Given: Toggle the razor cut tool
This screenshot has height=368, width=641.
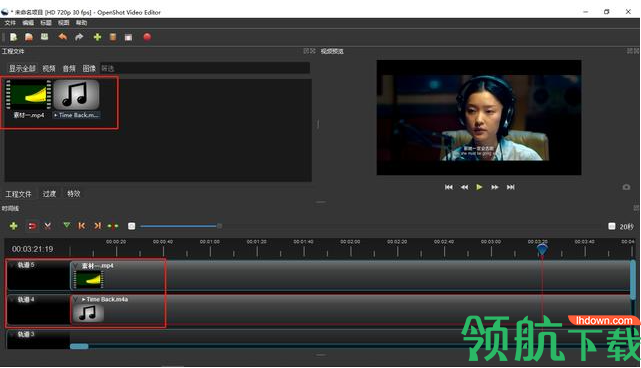Looking at the screenshot, I should click(47, 226).
